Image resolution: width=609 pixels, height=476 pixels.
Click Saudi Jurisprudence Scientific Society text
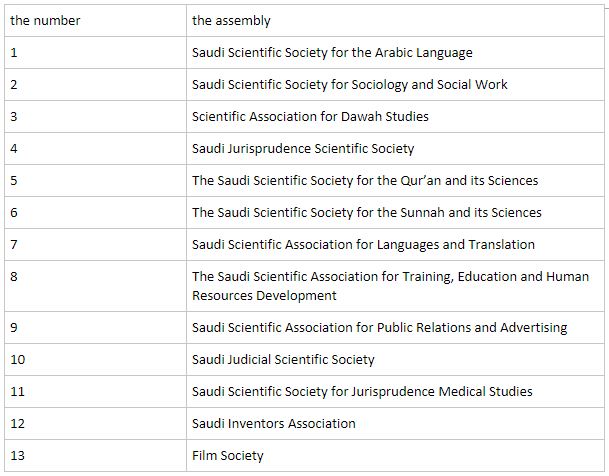pyautogui.click(x=303, y=148)
